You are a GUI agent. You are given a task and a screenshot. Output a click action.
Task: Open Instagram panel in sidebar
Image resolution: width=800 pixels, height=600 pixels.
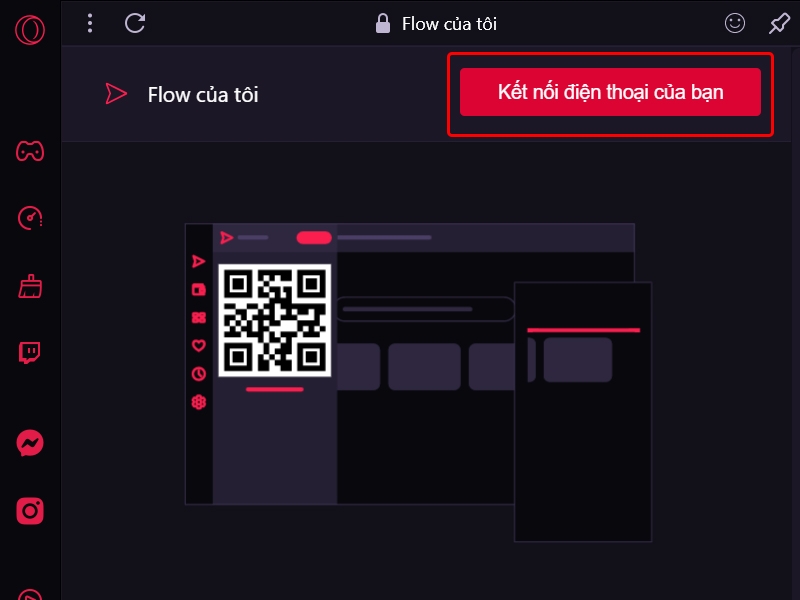pyautogui.click(x=30, y=511)
